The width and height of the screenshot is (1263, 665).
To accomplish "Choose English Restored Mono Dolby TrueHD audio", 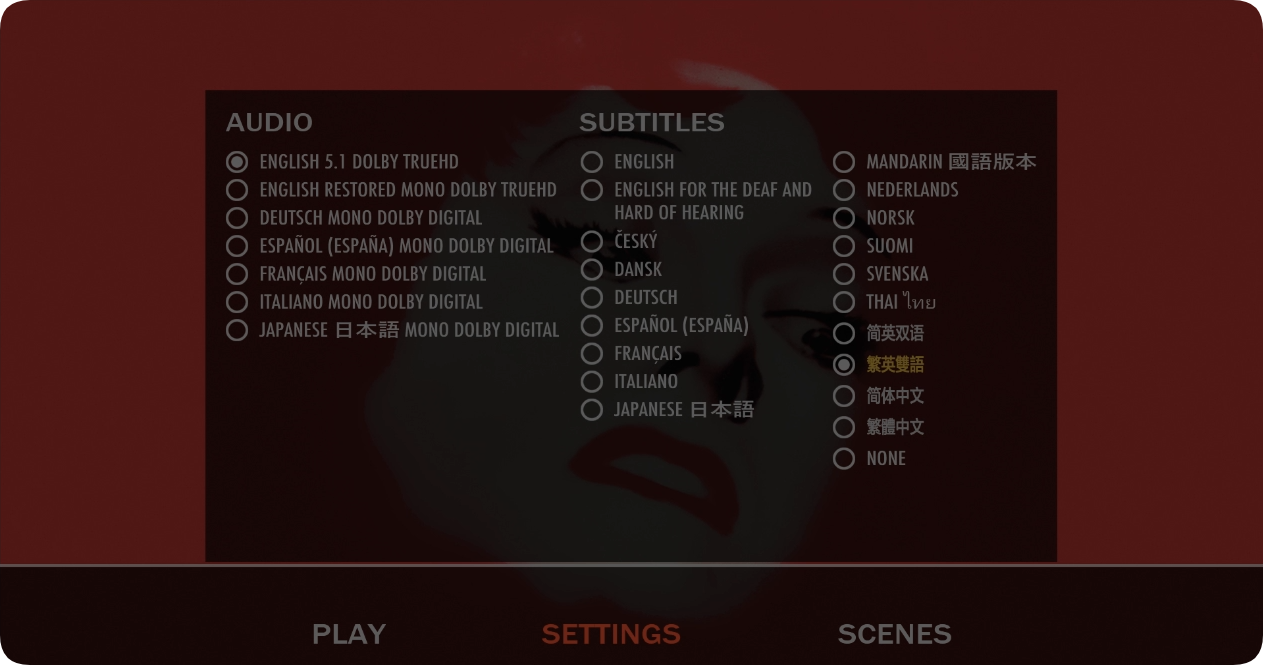I will 392,190.
